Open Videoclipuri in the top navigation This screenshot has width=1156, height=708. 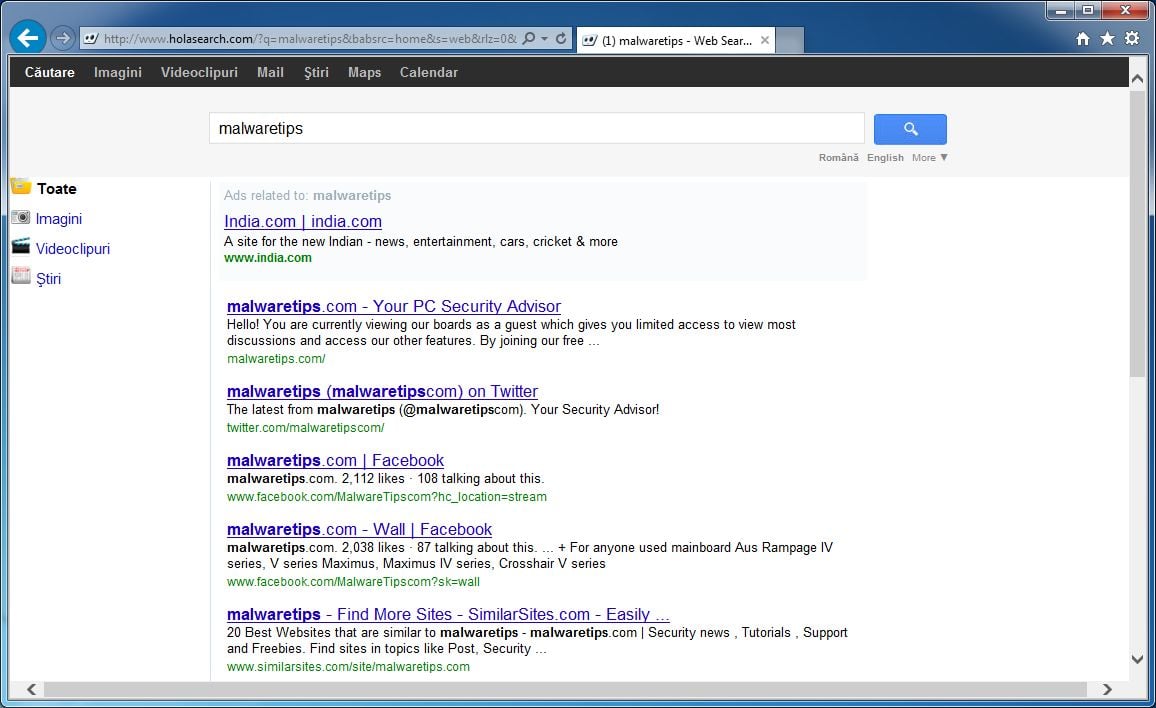tap(199, 72)
